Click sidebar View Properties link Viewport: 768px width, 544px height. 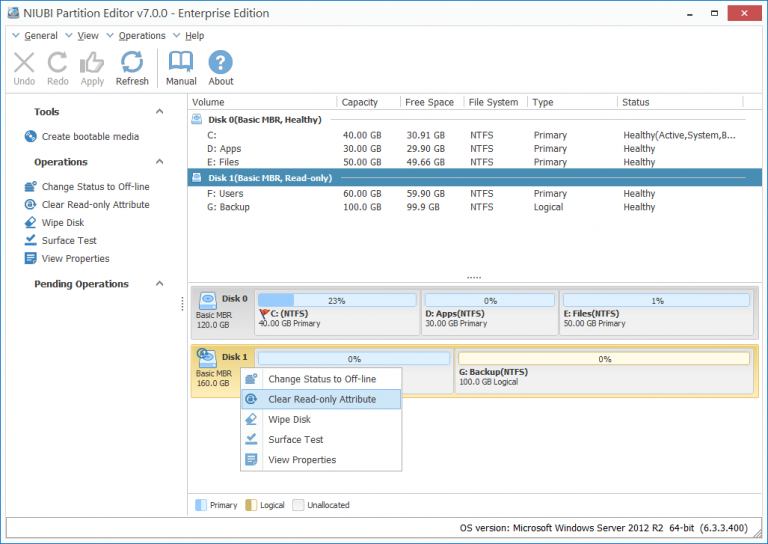(75, 259)
